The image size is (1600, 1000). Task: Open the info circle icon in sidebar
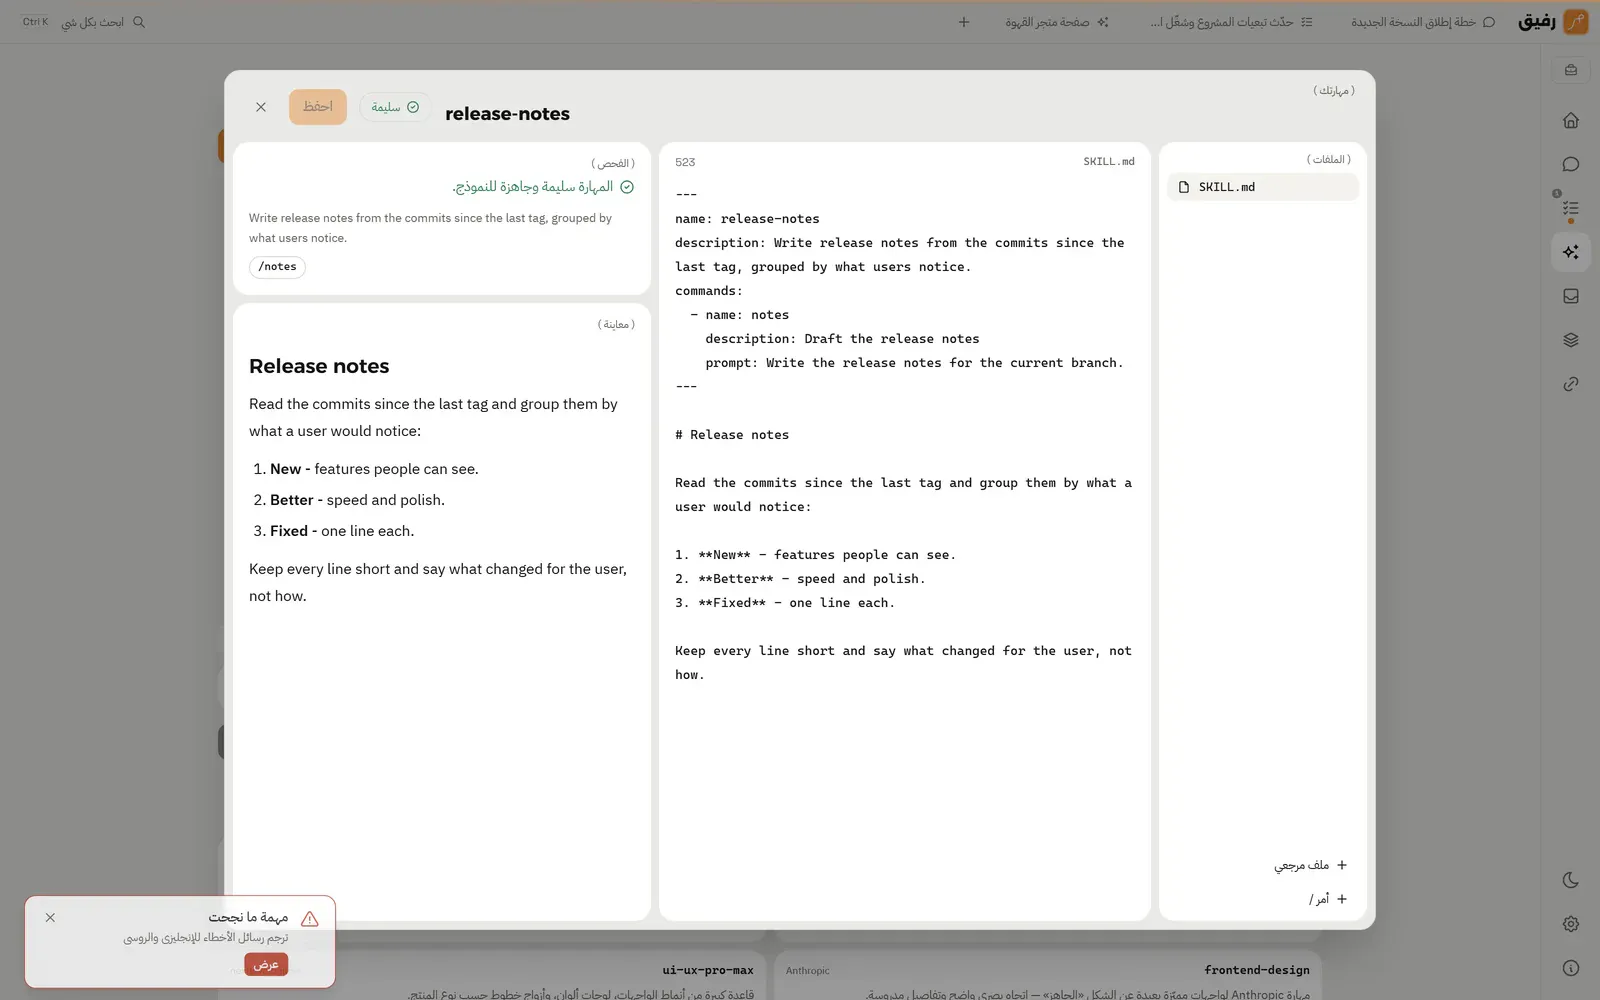[x=1570, y=968]
